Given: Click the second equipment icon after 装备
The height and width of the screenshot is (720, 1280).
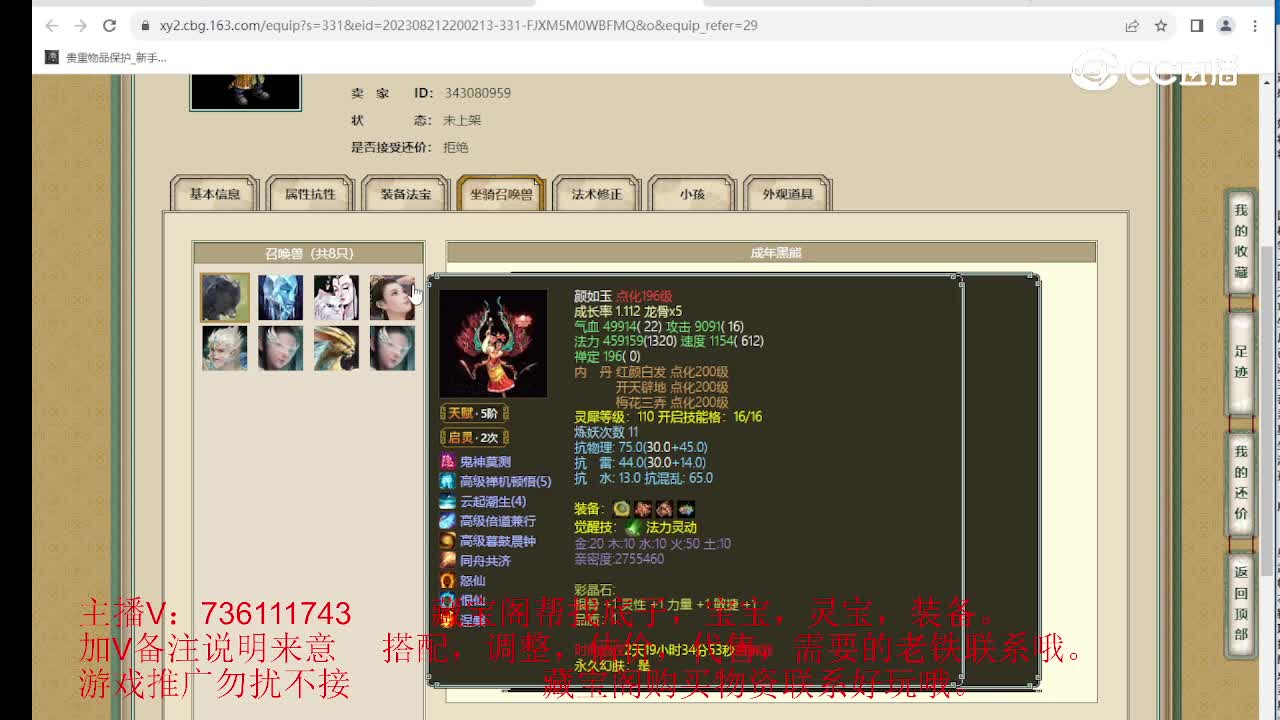Looking at the screenshot, I should tap(643, 509).
